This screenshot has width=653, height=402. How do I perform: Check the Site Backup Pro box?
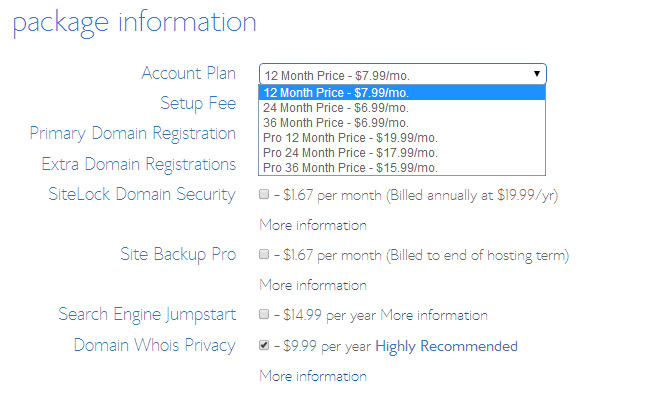click(264, 255)
